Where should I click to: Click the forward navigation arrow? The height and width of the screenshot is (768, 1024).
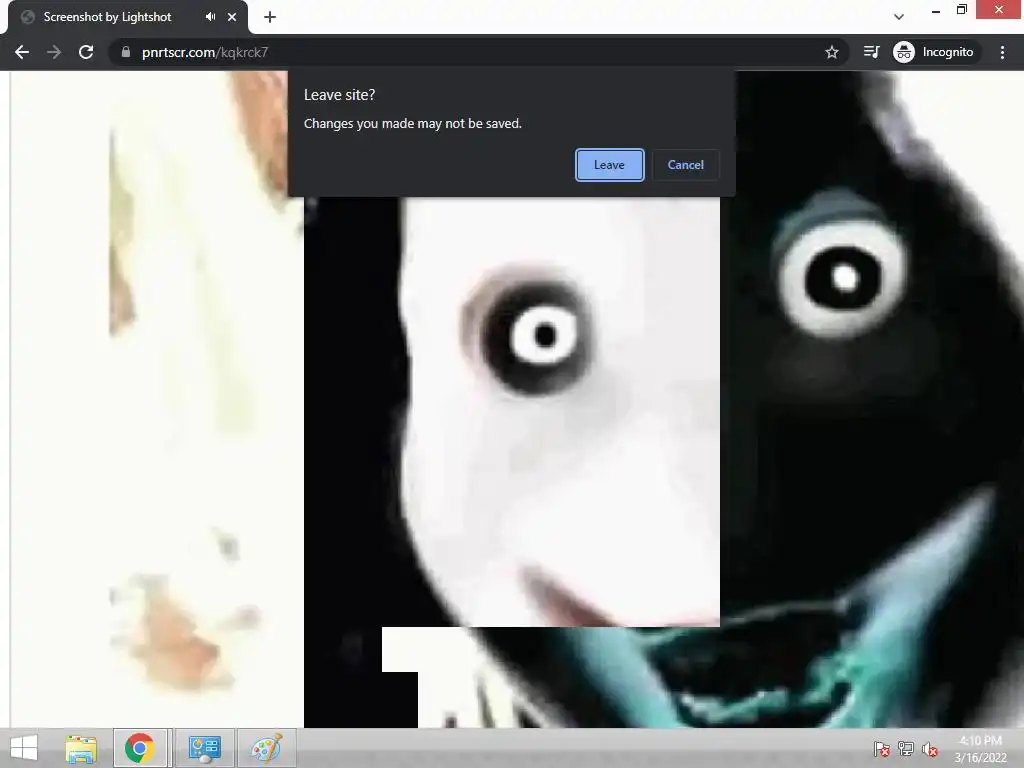(54, 52)
